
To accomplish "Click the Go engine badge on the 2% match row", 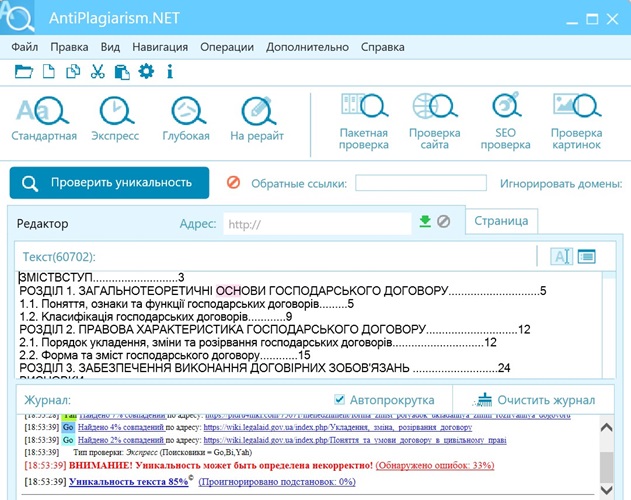I will (x=68, y=440).
